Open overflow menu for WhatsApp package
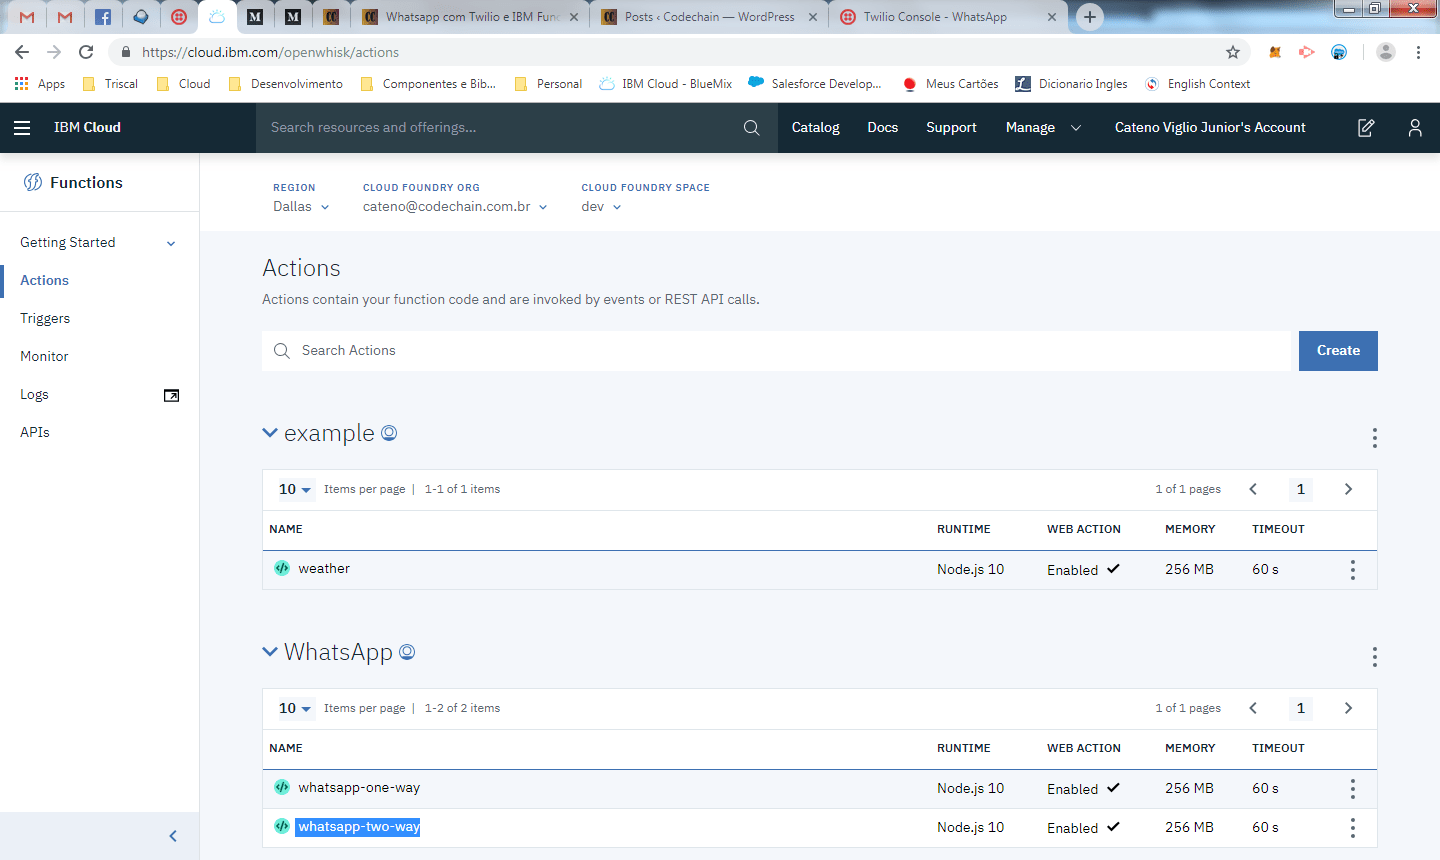The height and width of the screenshot is (860, 1440). pyautogui.click(x=1375, y=656)
